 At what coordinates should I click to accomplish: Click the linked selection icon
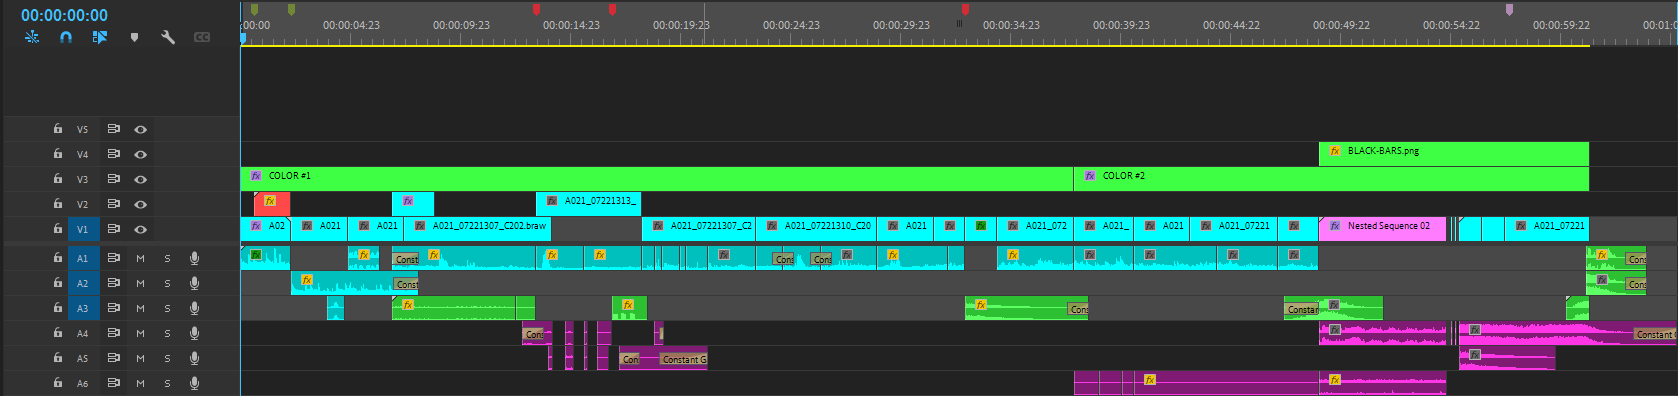tap(100, 37)
